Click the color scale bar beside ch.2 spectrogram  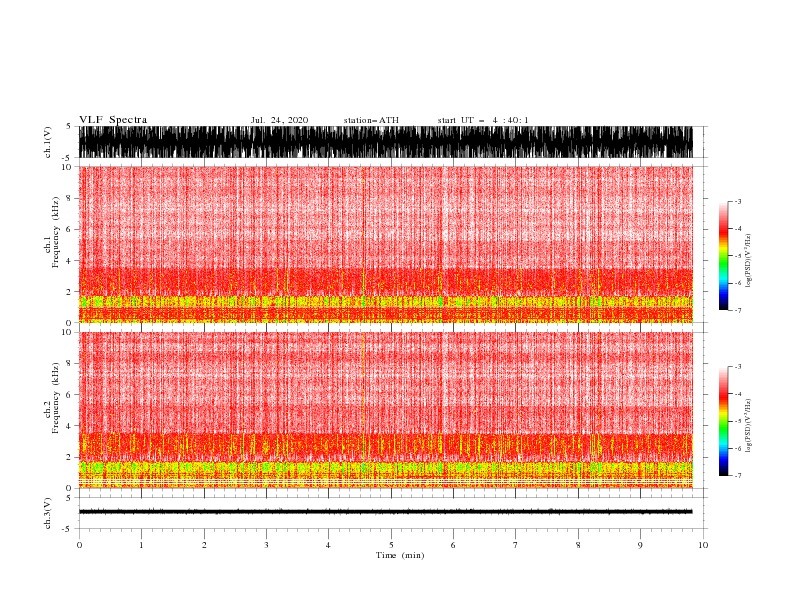click(x=723, y=421)
